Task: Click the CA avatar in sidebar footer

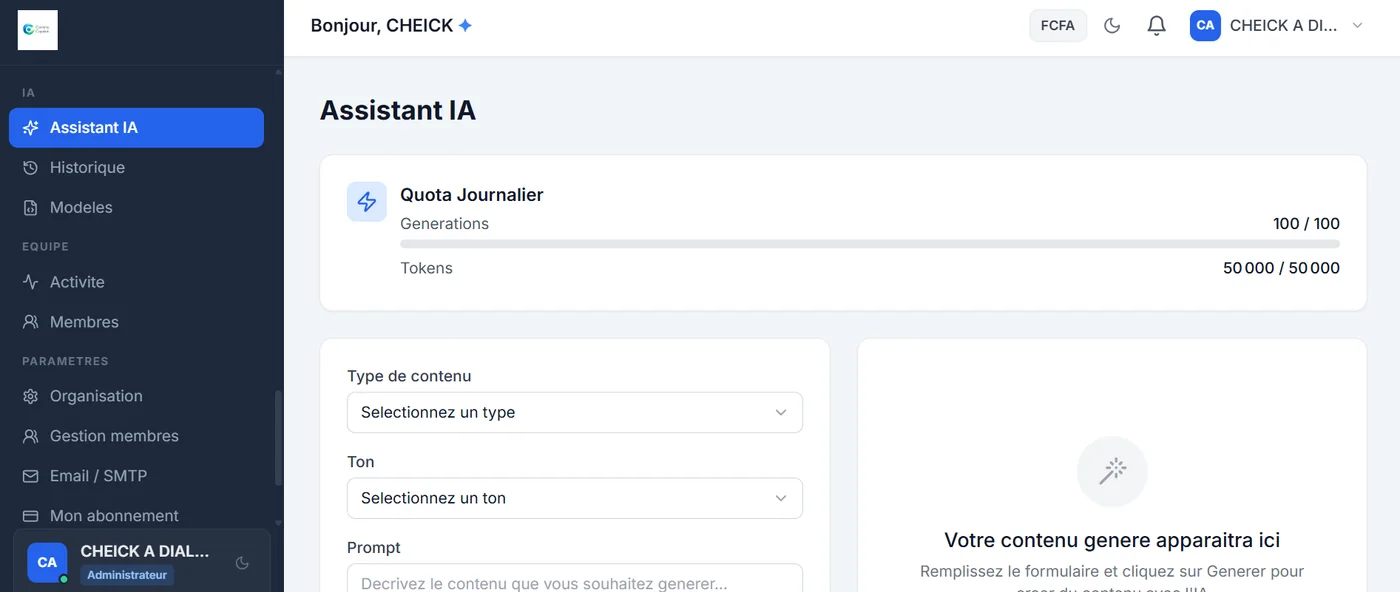Action: point(47,563)
